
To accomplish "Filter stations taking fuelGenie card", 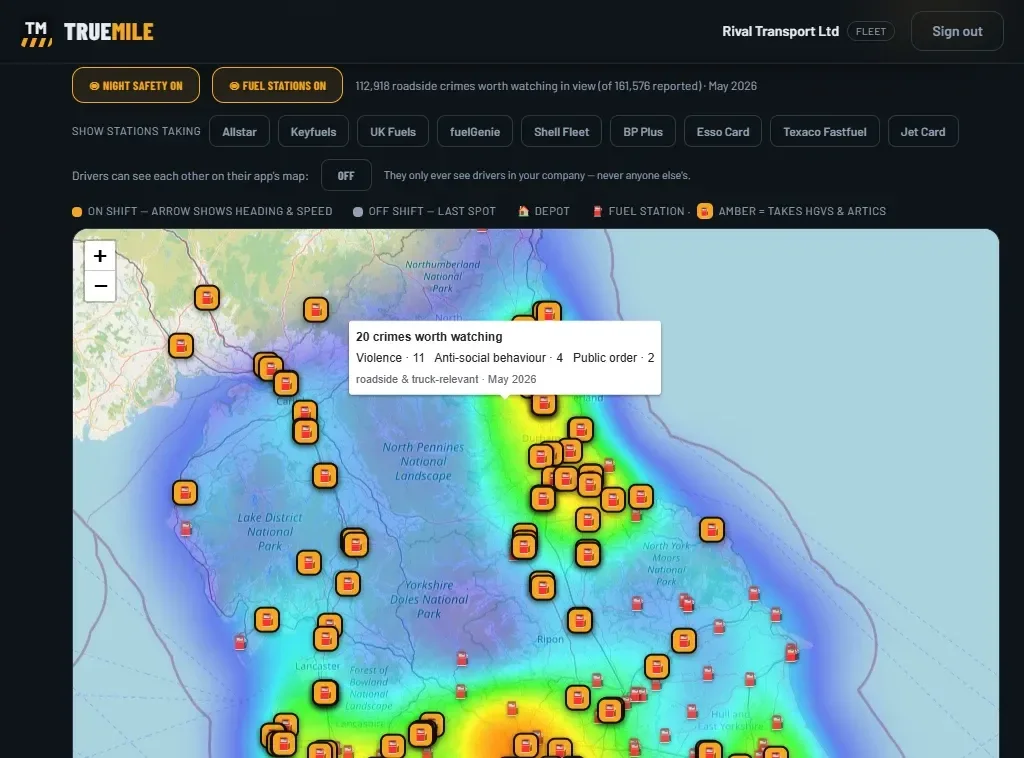I will pos(475,131).
